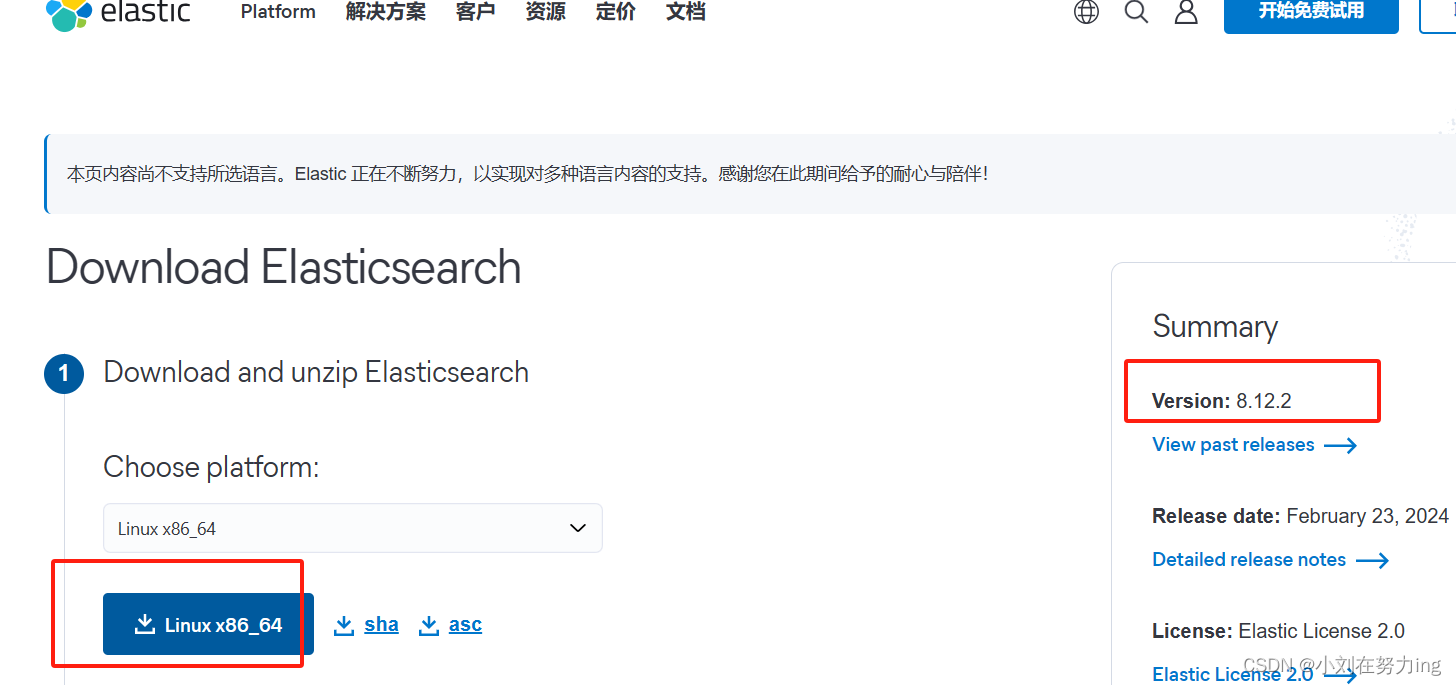
Task: Click the Release date February 23, 2024 text
Action: click(1300, 516)
